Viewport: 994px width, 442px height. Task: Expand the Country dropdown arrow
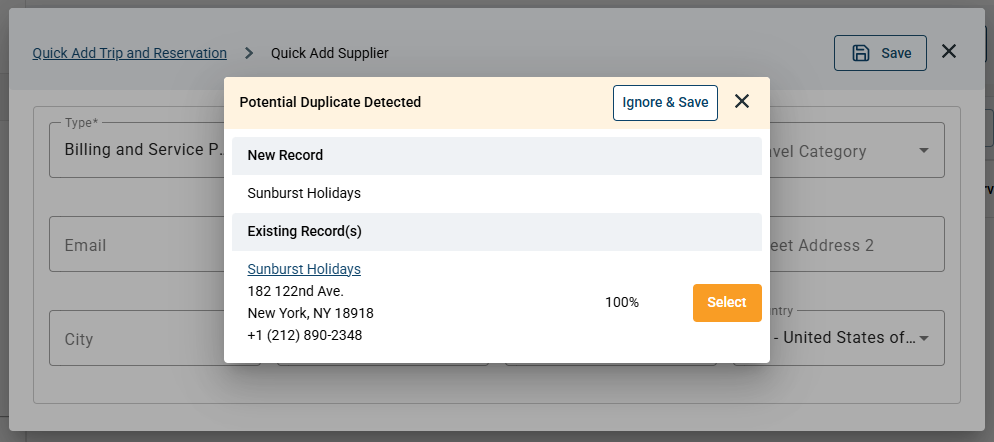pyautogui.click(x=924, y=339)
